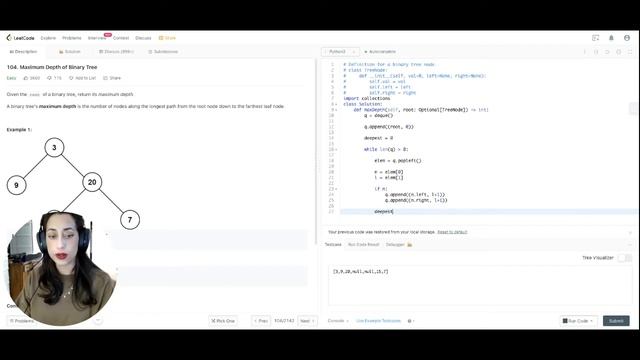Fold the while loop block
Viewport: 640px width, 360px height.
pos(336,149)
